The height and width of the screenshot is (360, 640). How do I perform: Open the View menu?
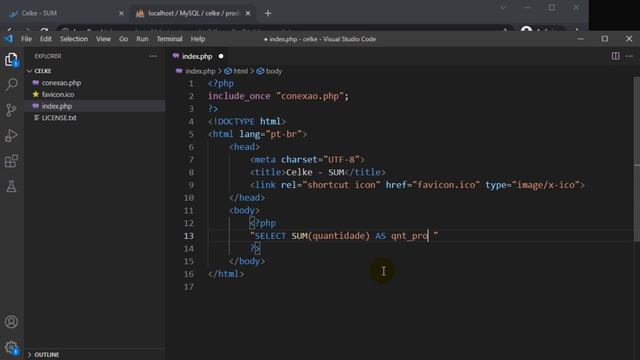103,39
